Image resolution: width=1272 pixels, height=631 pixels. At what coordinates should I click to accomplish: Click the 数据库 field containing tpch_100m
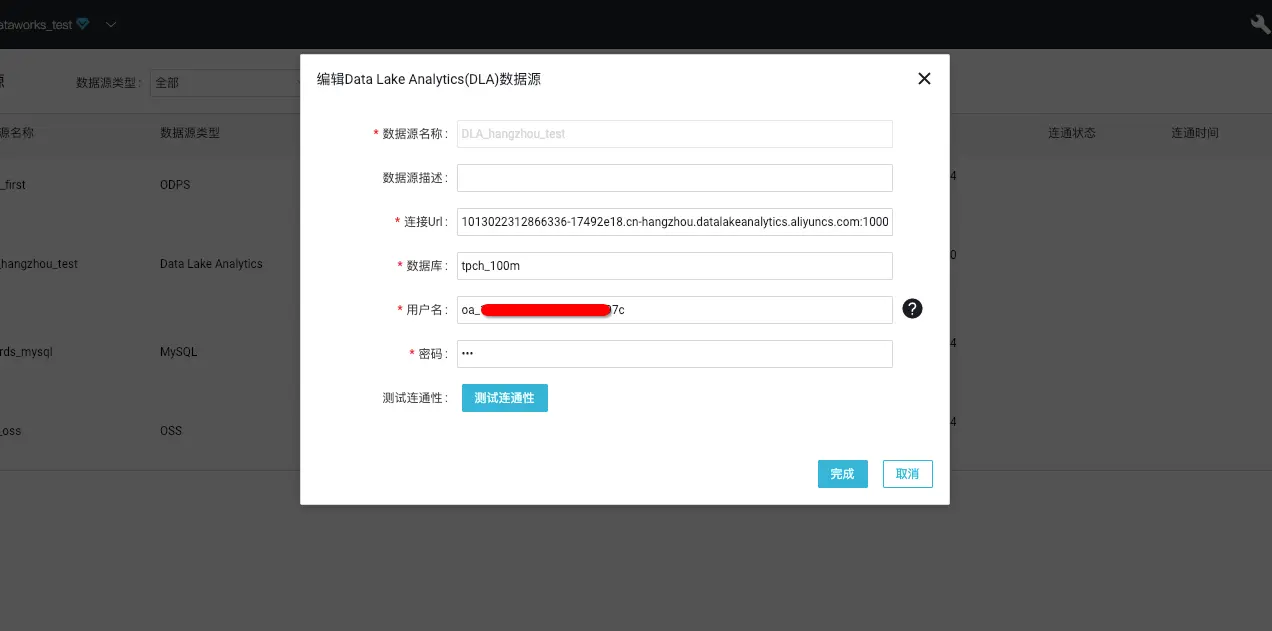tap(674, 265)
